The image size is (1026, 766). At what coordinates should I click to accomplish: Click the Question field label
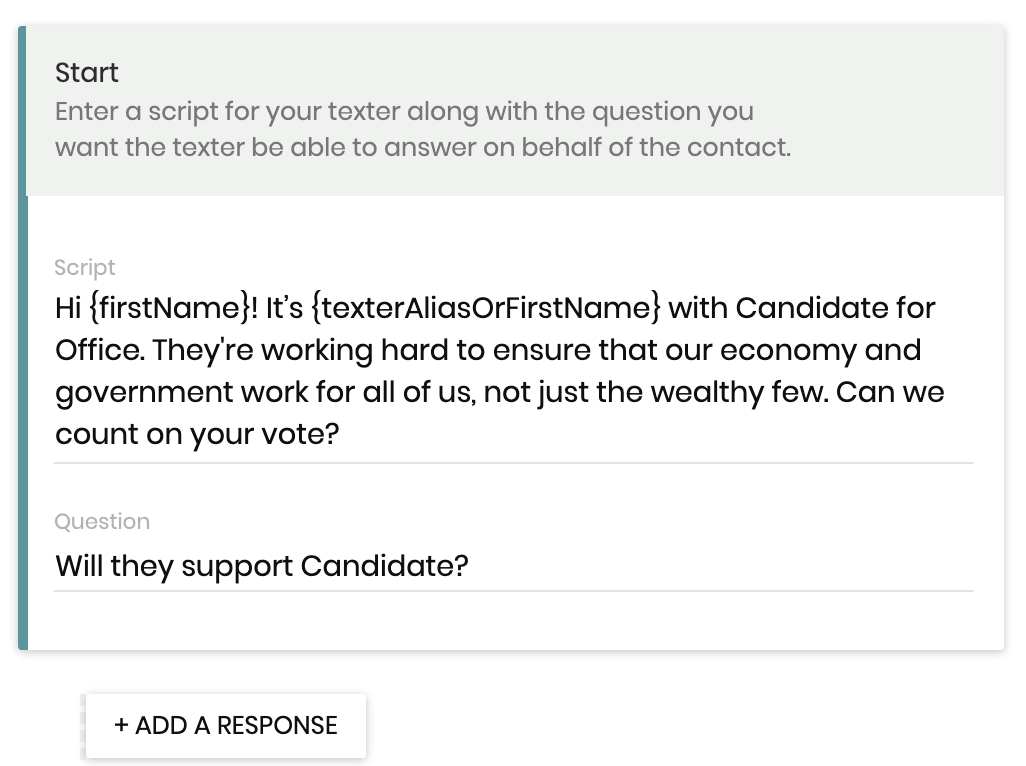point(102,521)
